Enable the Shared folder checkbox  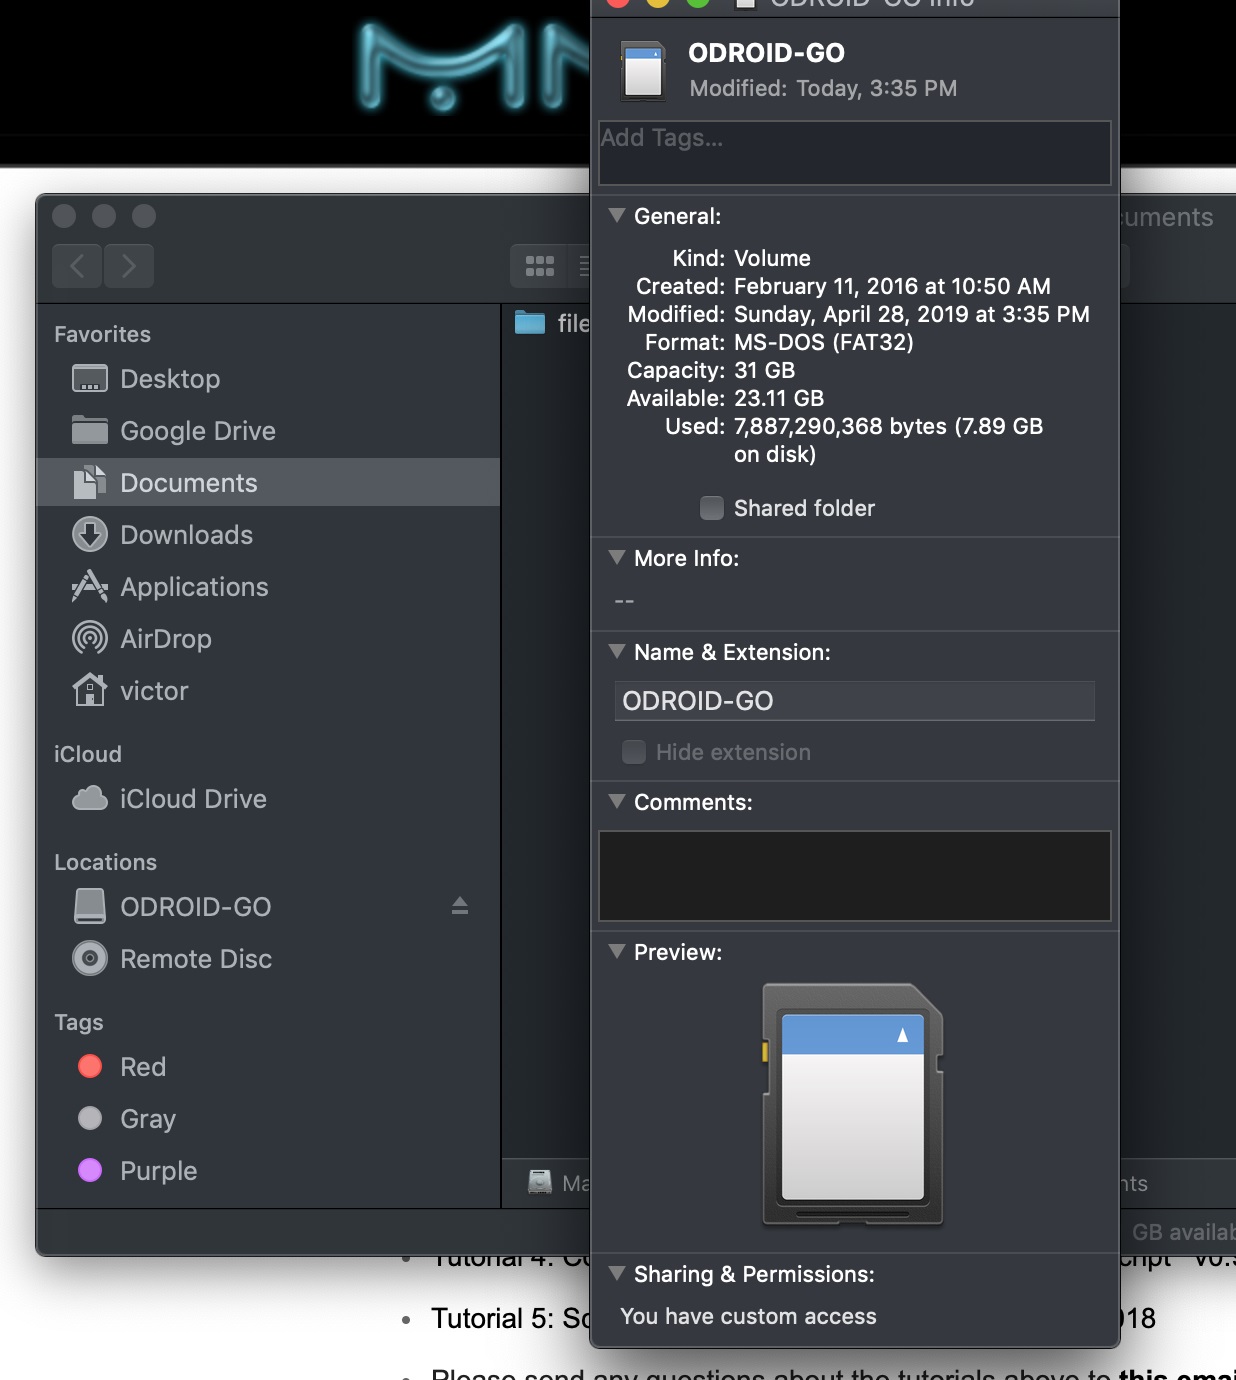click(712, 508)
